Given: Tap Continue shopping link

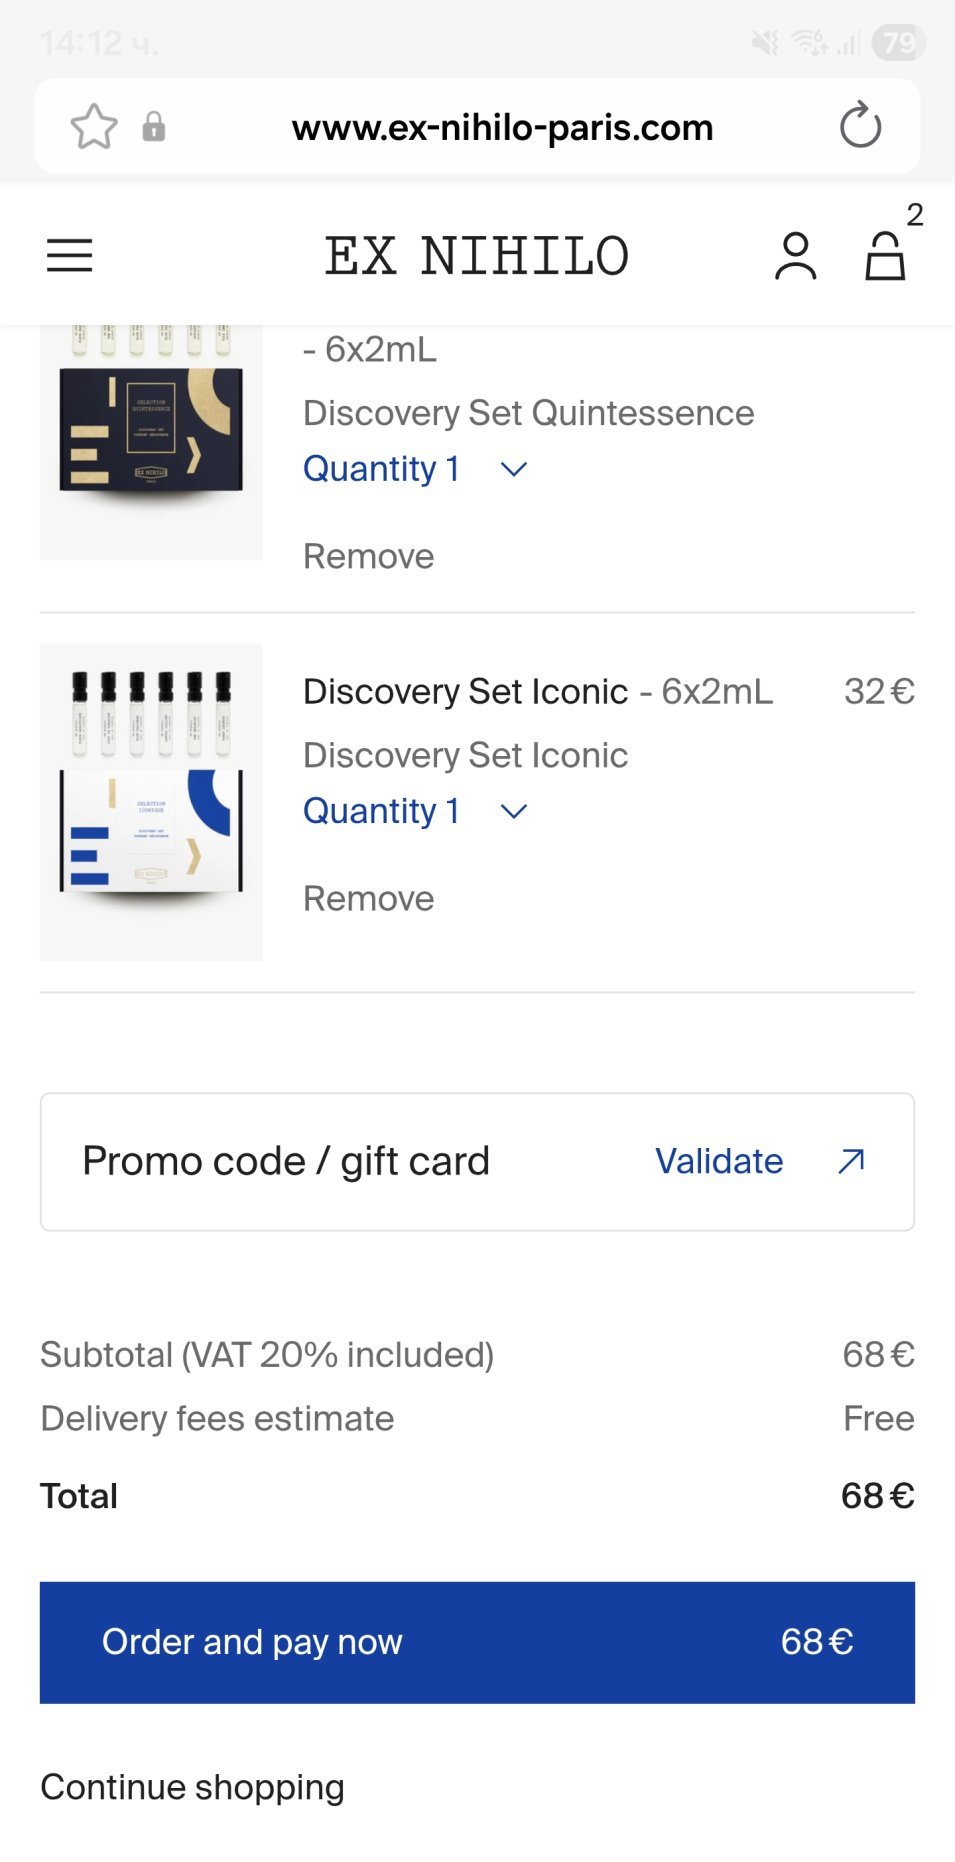Looking at the screenshot, I should coord(192,1786).
